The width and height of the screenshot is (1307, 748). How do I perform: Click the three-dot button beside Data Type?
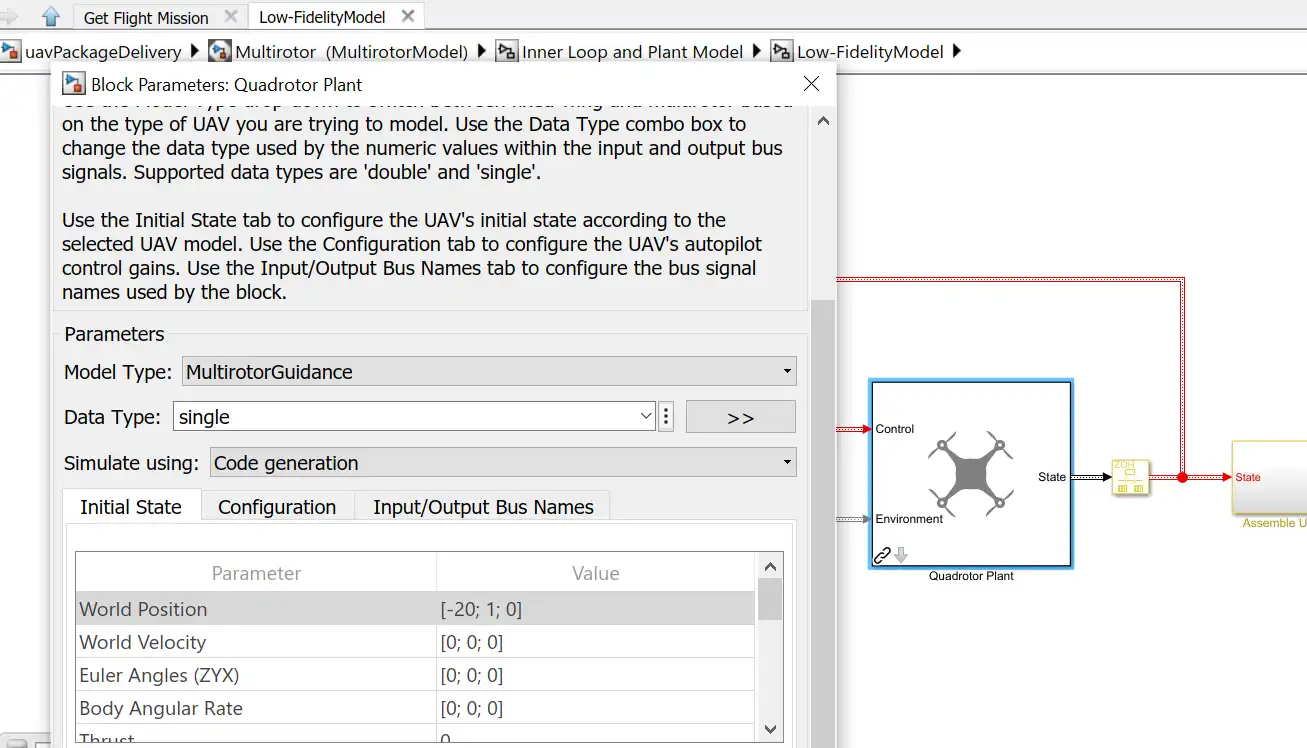coord(667,417)
